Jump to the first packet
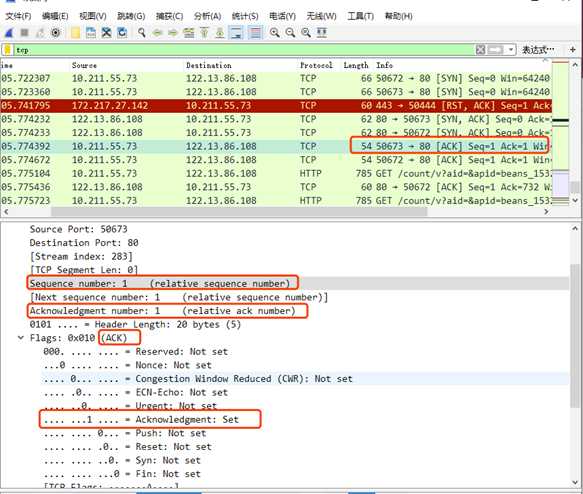Image resolution: width=583 pixels, height=494 pixels. pyautogui.click(x=204, y=33)
